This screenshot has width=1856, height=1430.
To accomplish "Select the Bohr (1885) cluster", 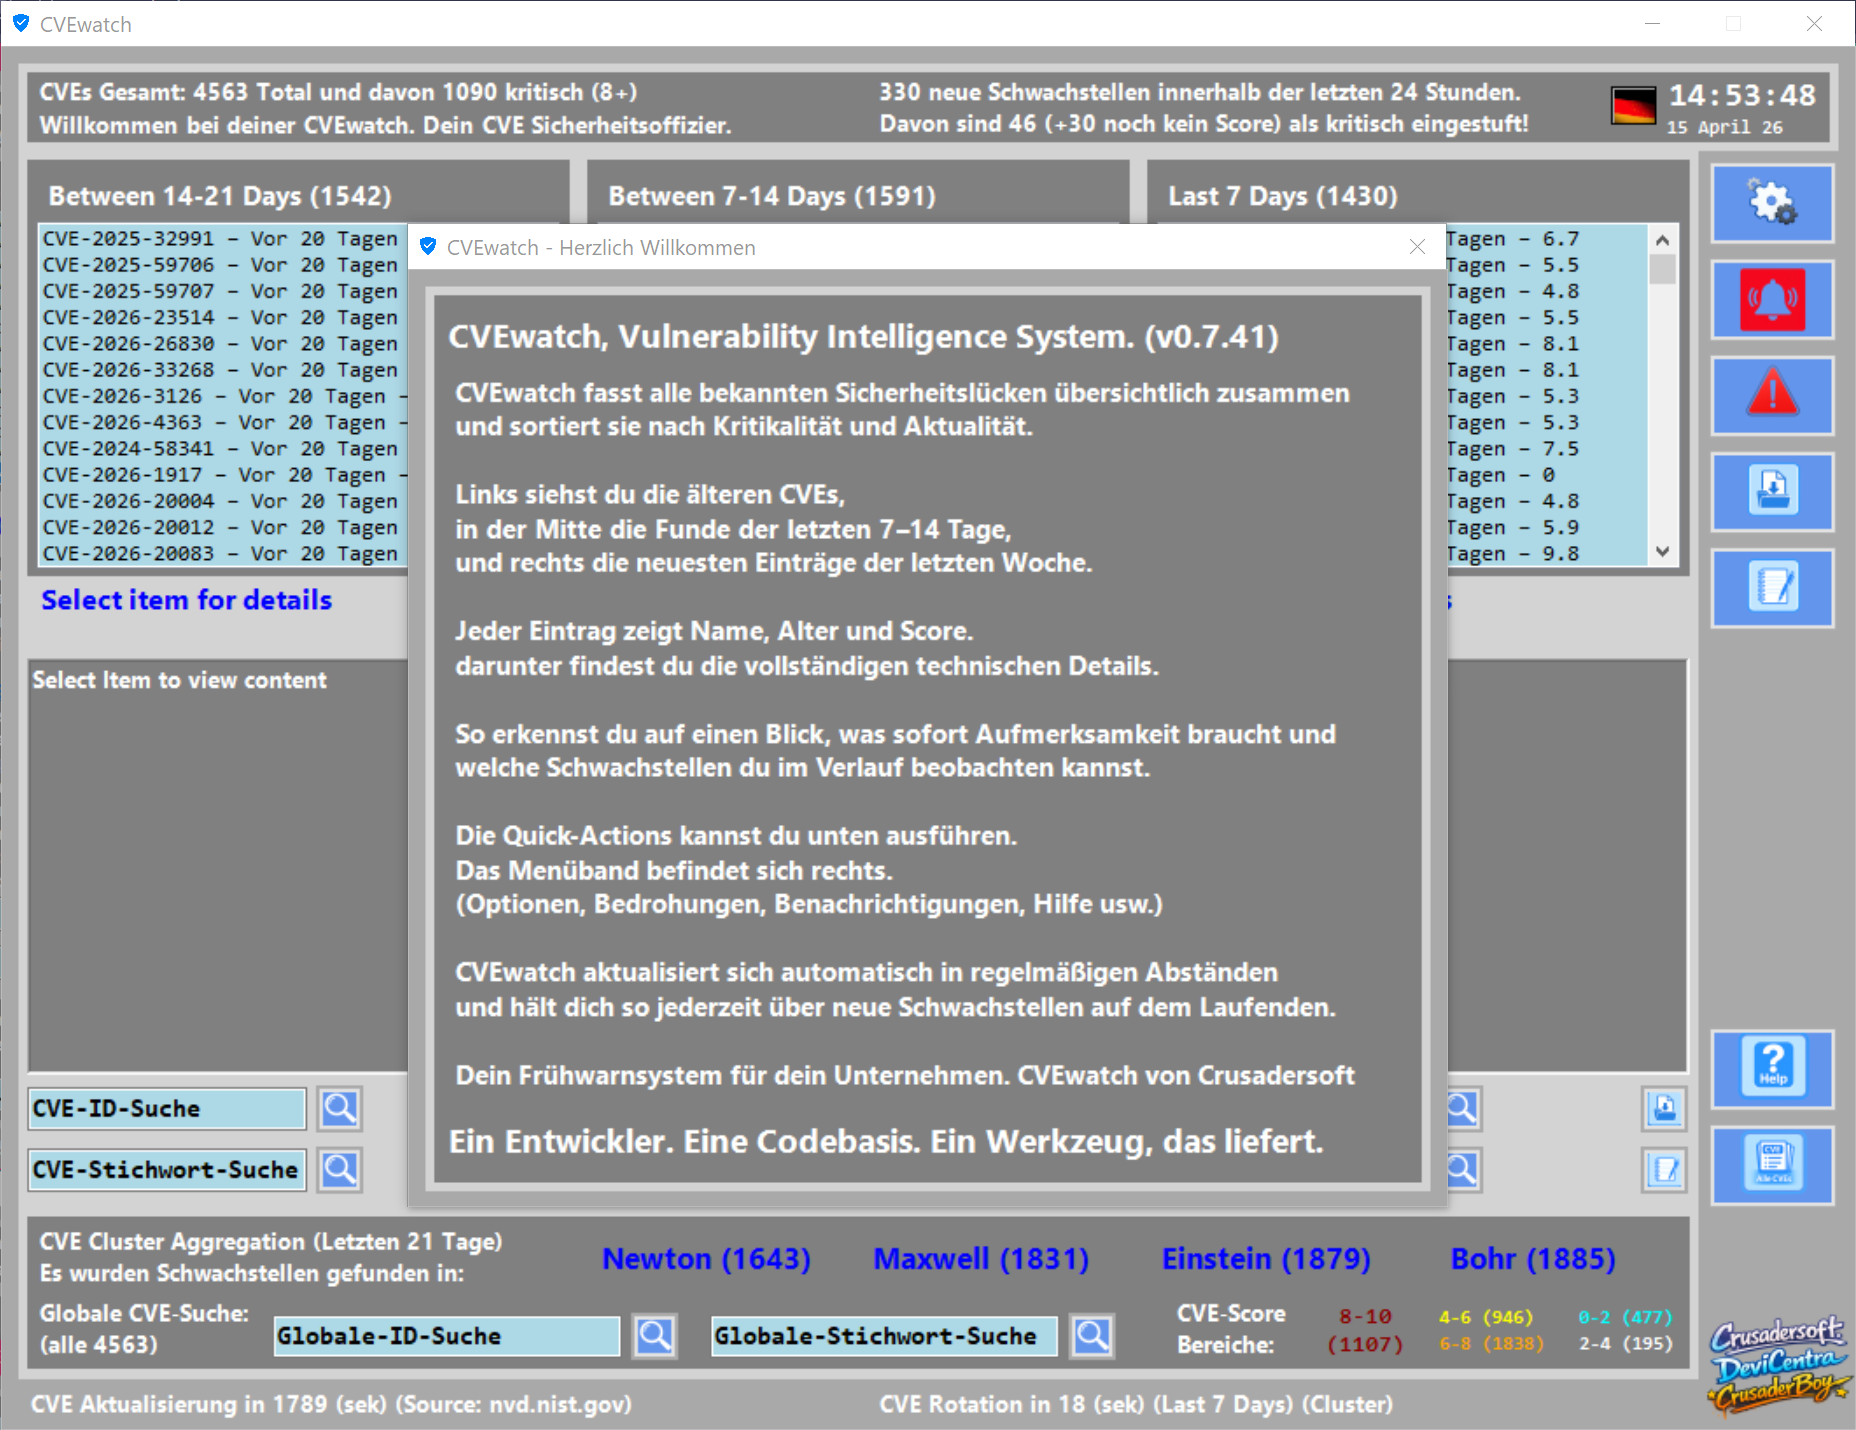I will (x=1533, y=1259).
